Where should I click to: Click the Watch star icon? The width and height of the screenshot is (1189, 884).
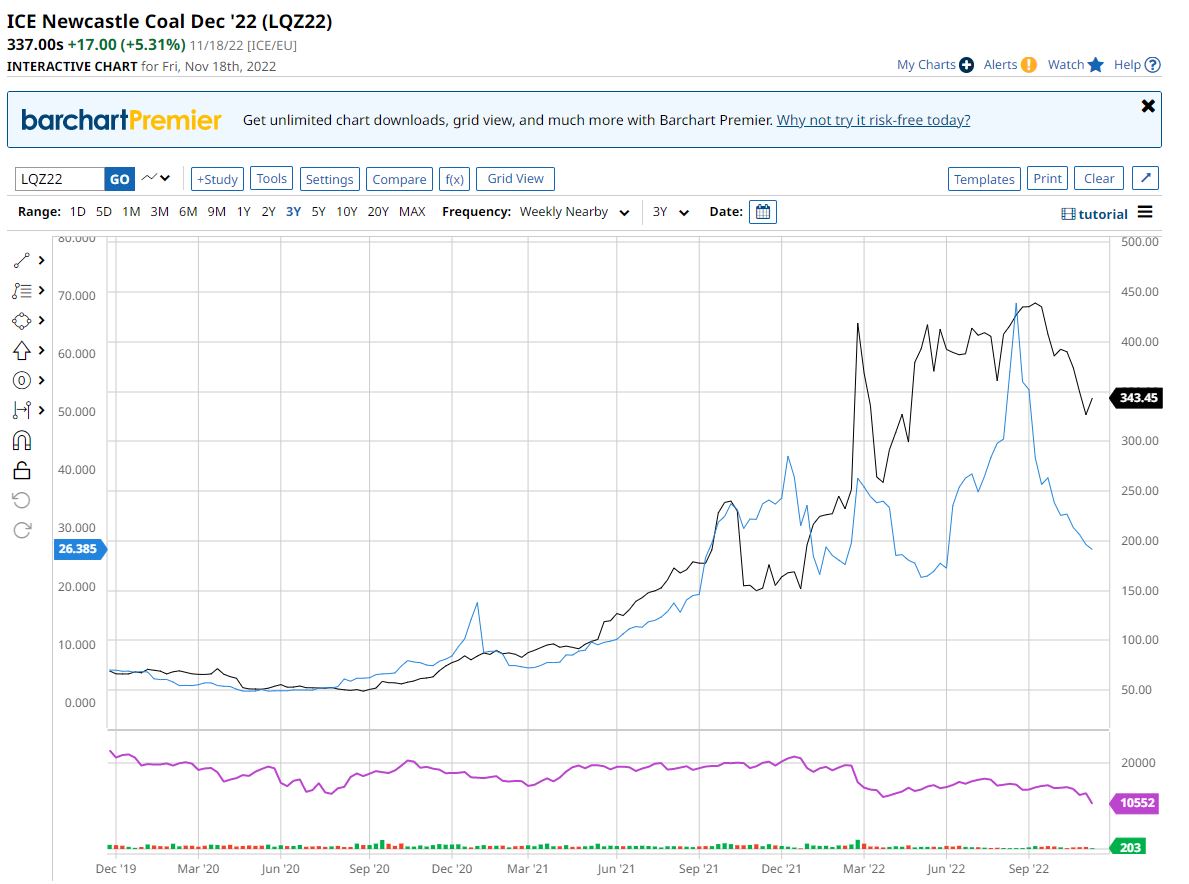(x=1095, y=65)
